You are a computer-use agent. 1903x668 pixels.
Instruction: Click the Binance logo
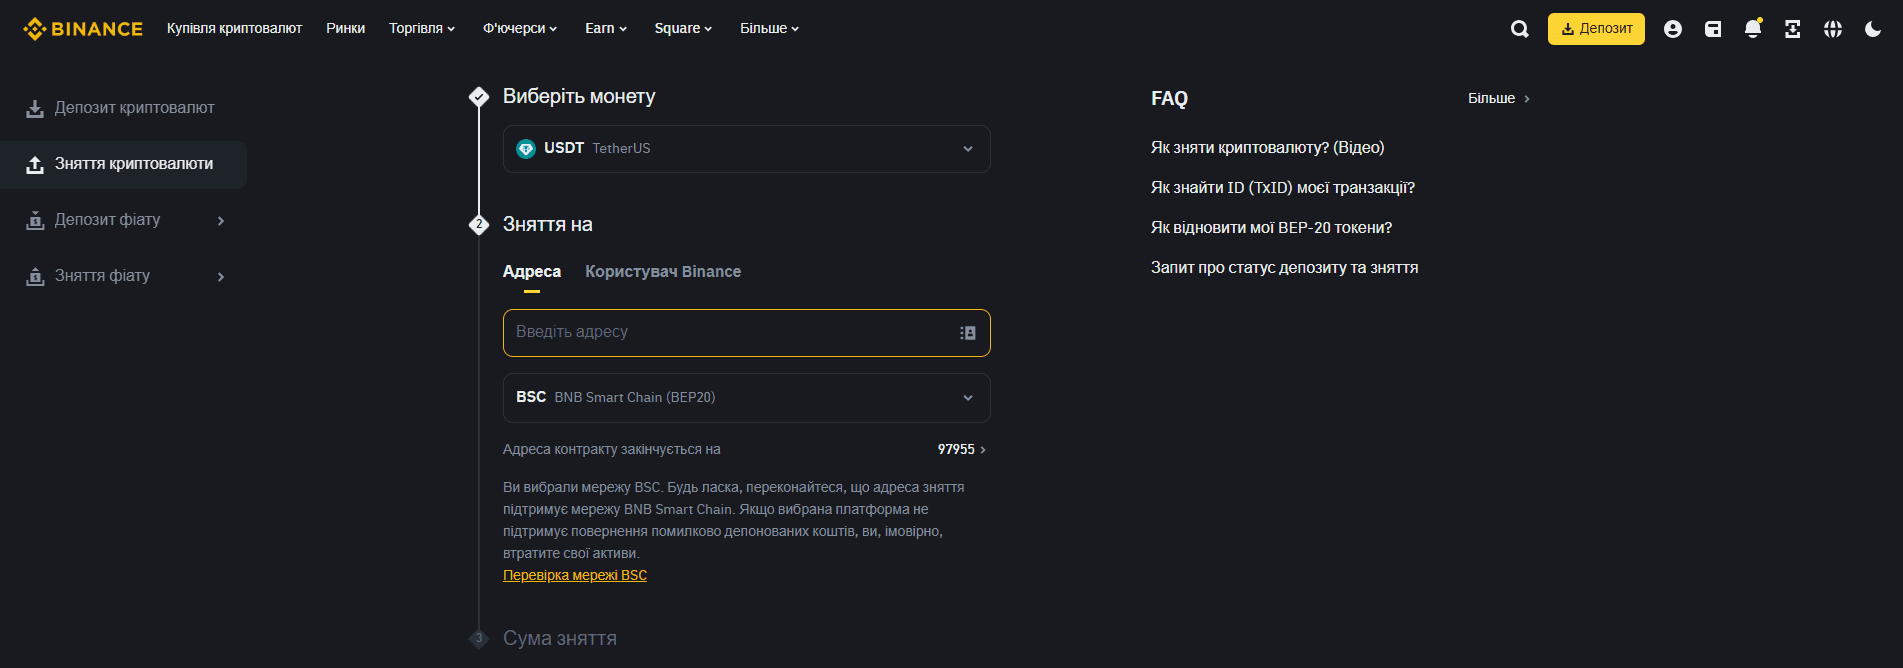click(x=83, y=29)
